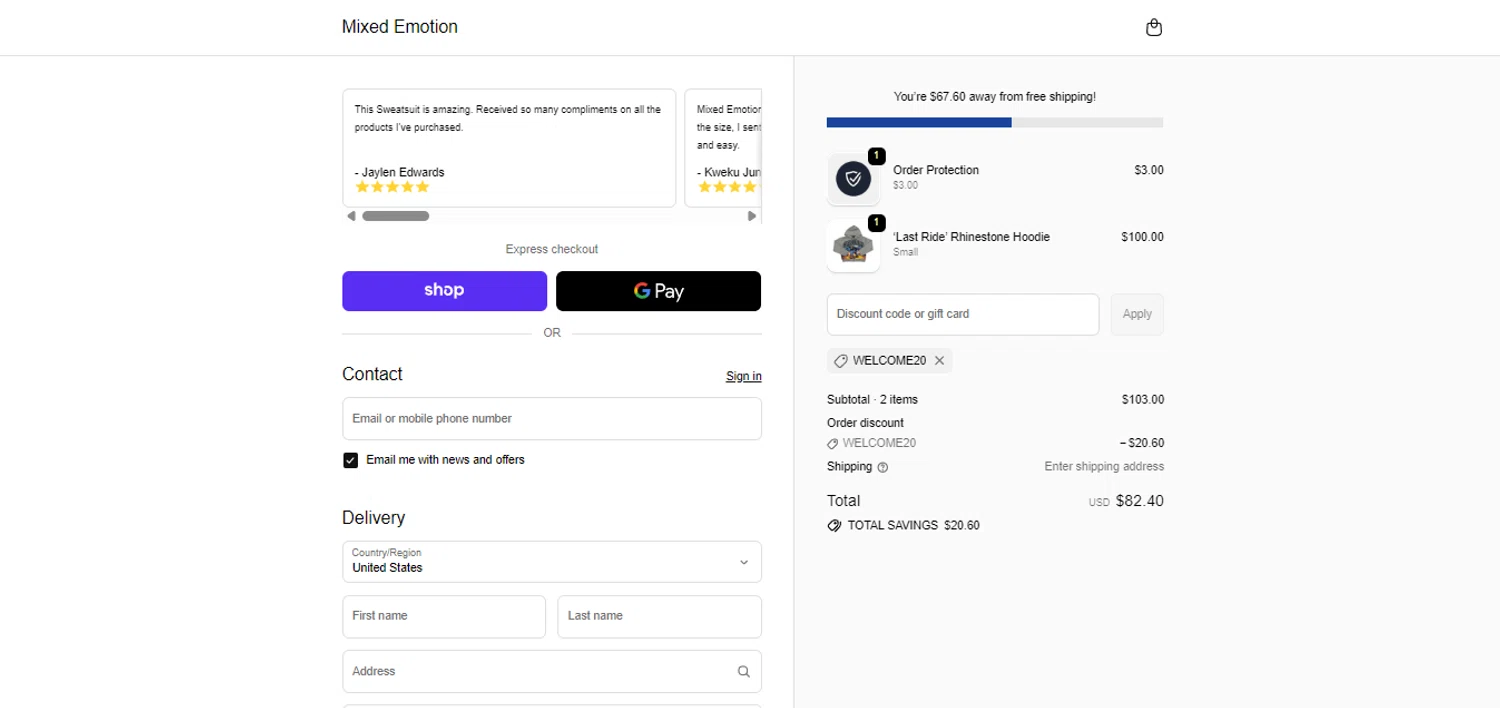This screenshot has height=708, width=1500.
Task: Click the Last name field
Action: tap(659, 617)
